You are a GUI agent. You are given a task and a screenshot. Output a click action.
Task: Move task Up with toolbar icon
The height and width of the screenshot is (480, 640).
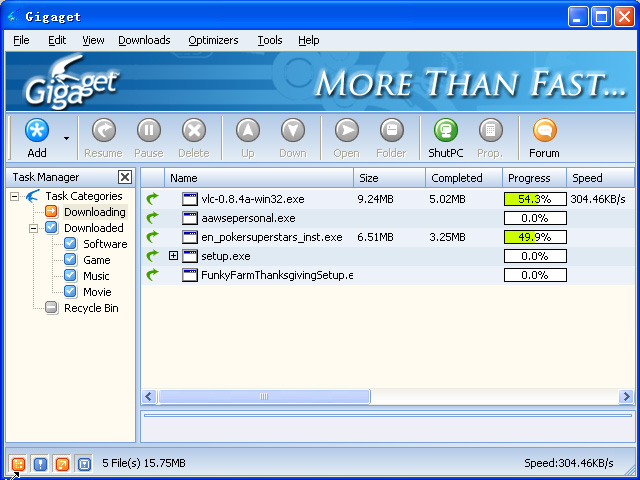coord(248,131)
